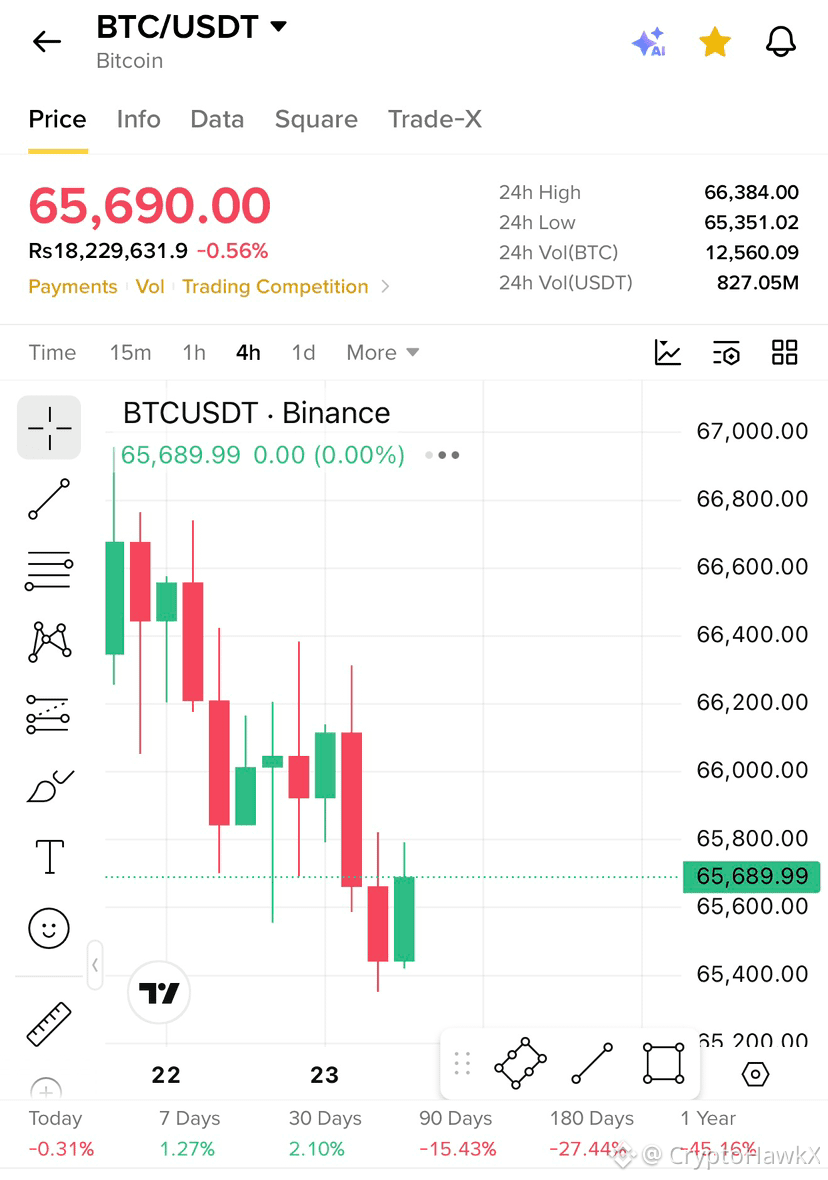This screenshot has width=828, height=1180.
Task: Toggle the yellow favorite star
Action: 714,41
